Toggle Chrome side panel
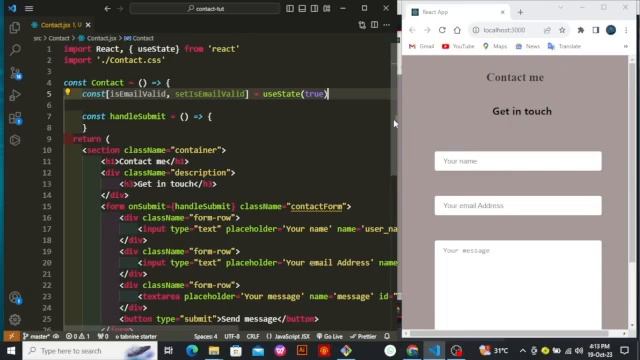The width and height of the screenshot is (640, 360). pyautogui.click(x=596, y=30)
